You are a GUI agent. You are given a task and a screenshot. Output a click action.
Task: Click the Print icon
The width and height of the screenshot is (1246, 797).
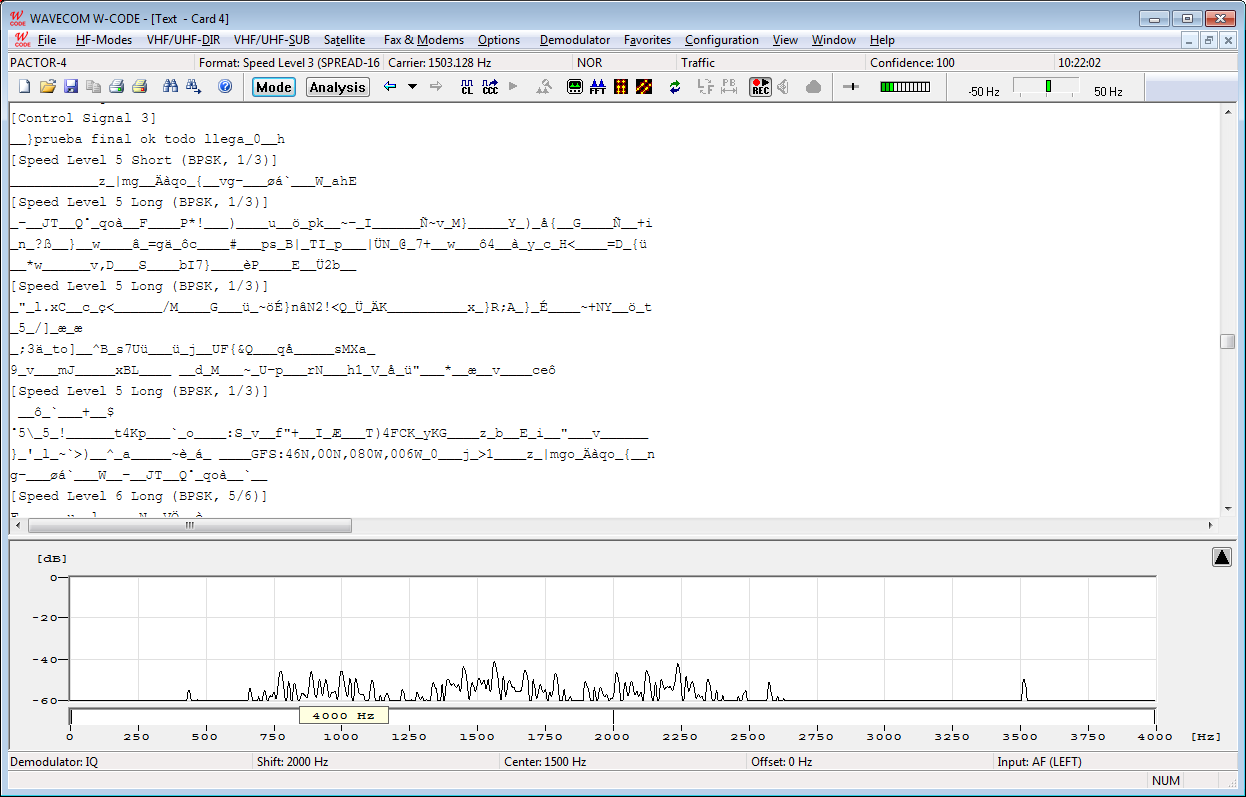(x=116, y=87)
